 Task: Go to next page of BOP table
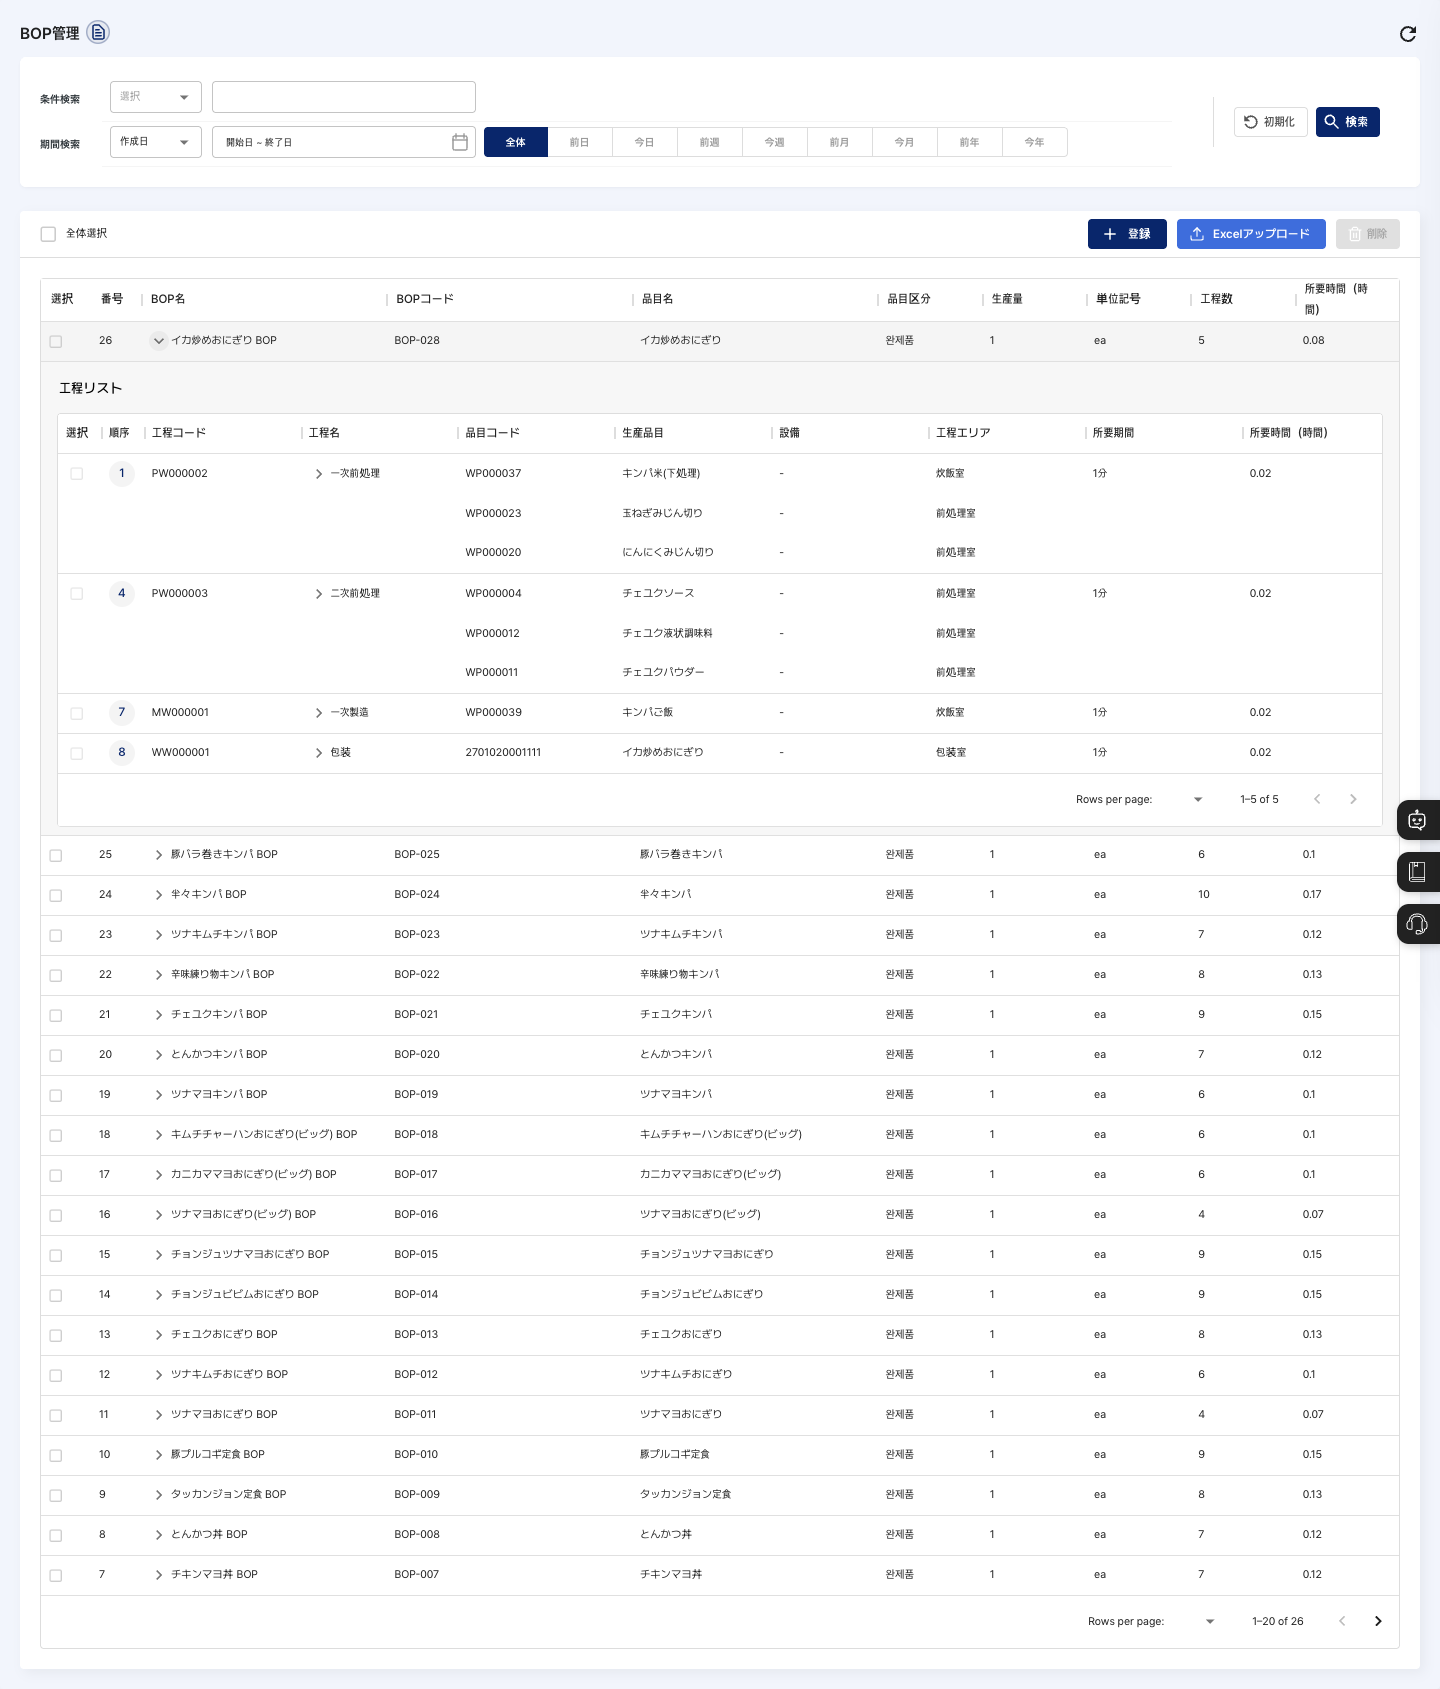(x=1378, y=1621)
